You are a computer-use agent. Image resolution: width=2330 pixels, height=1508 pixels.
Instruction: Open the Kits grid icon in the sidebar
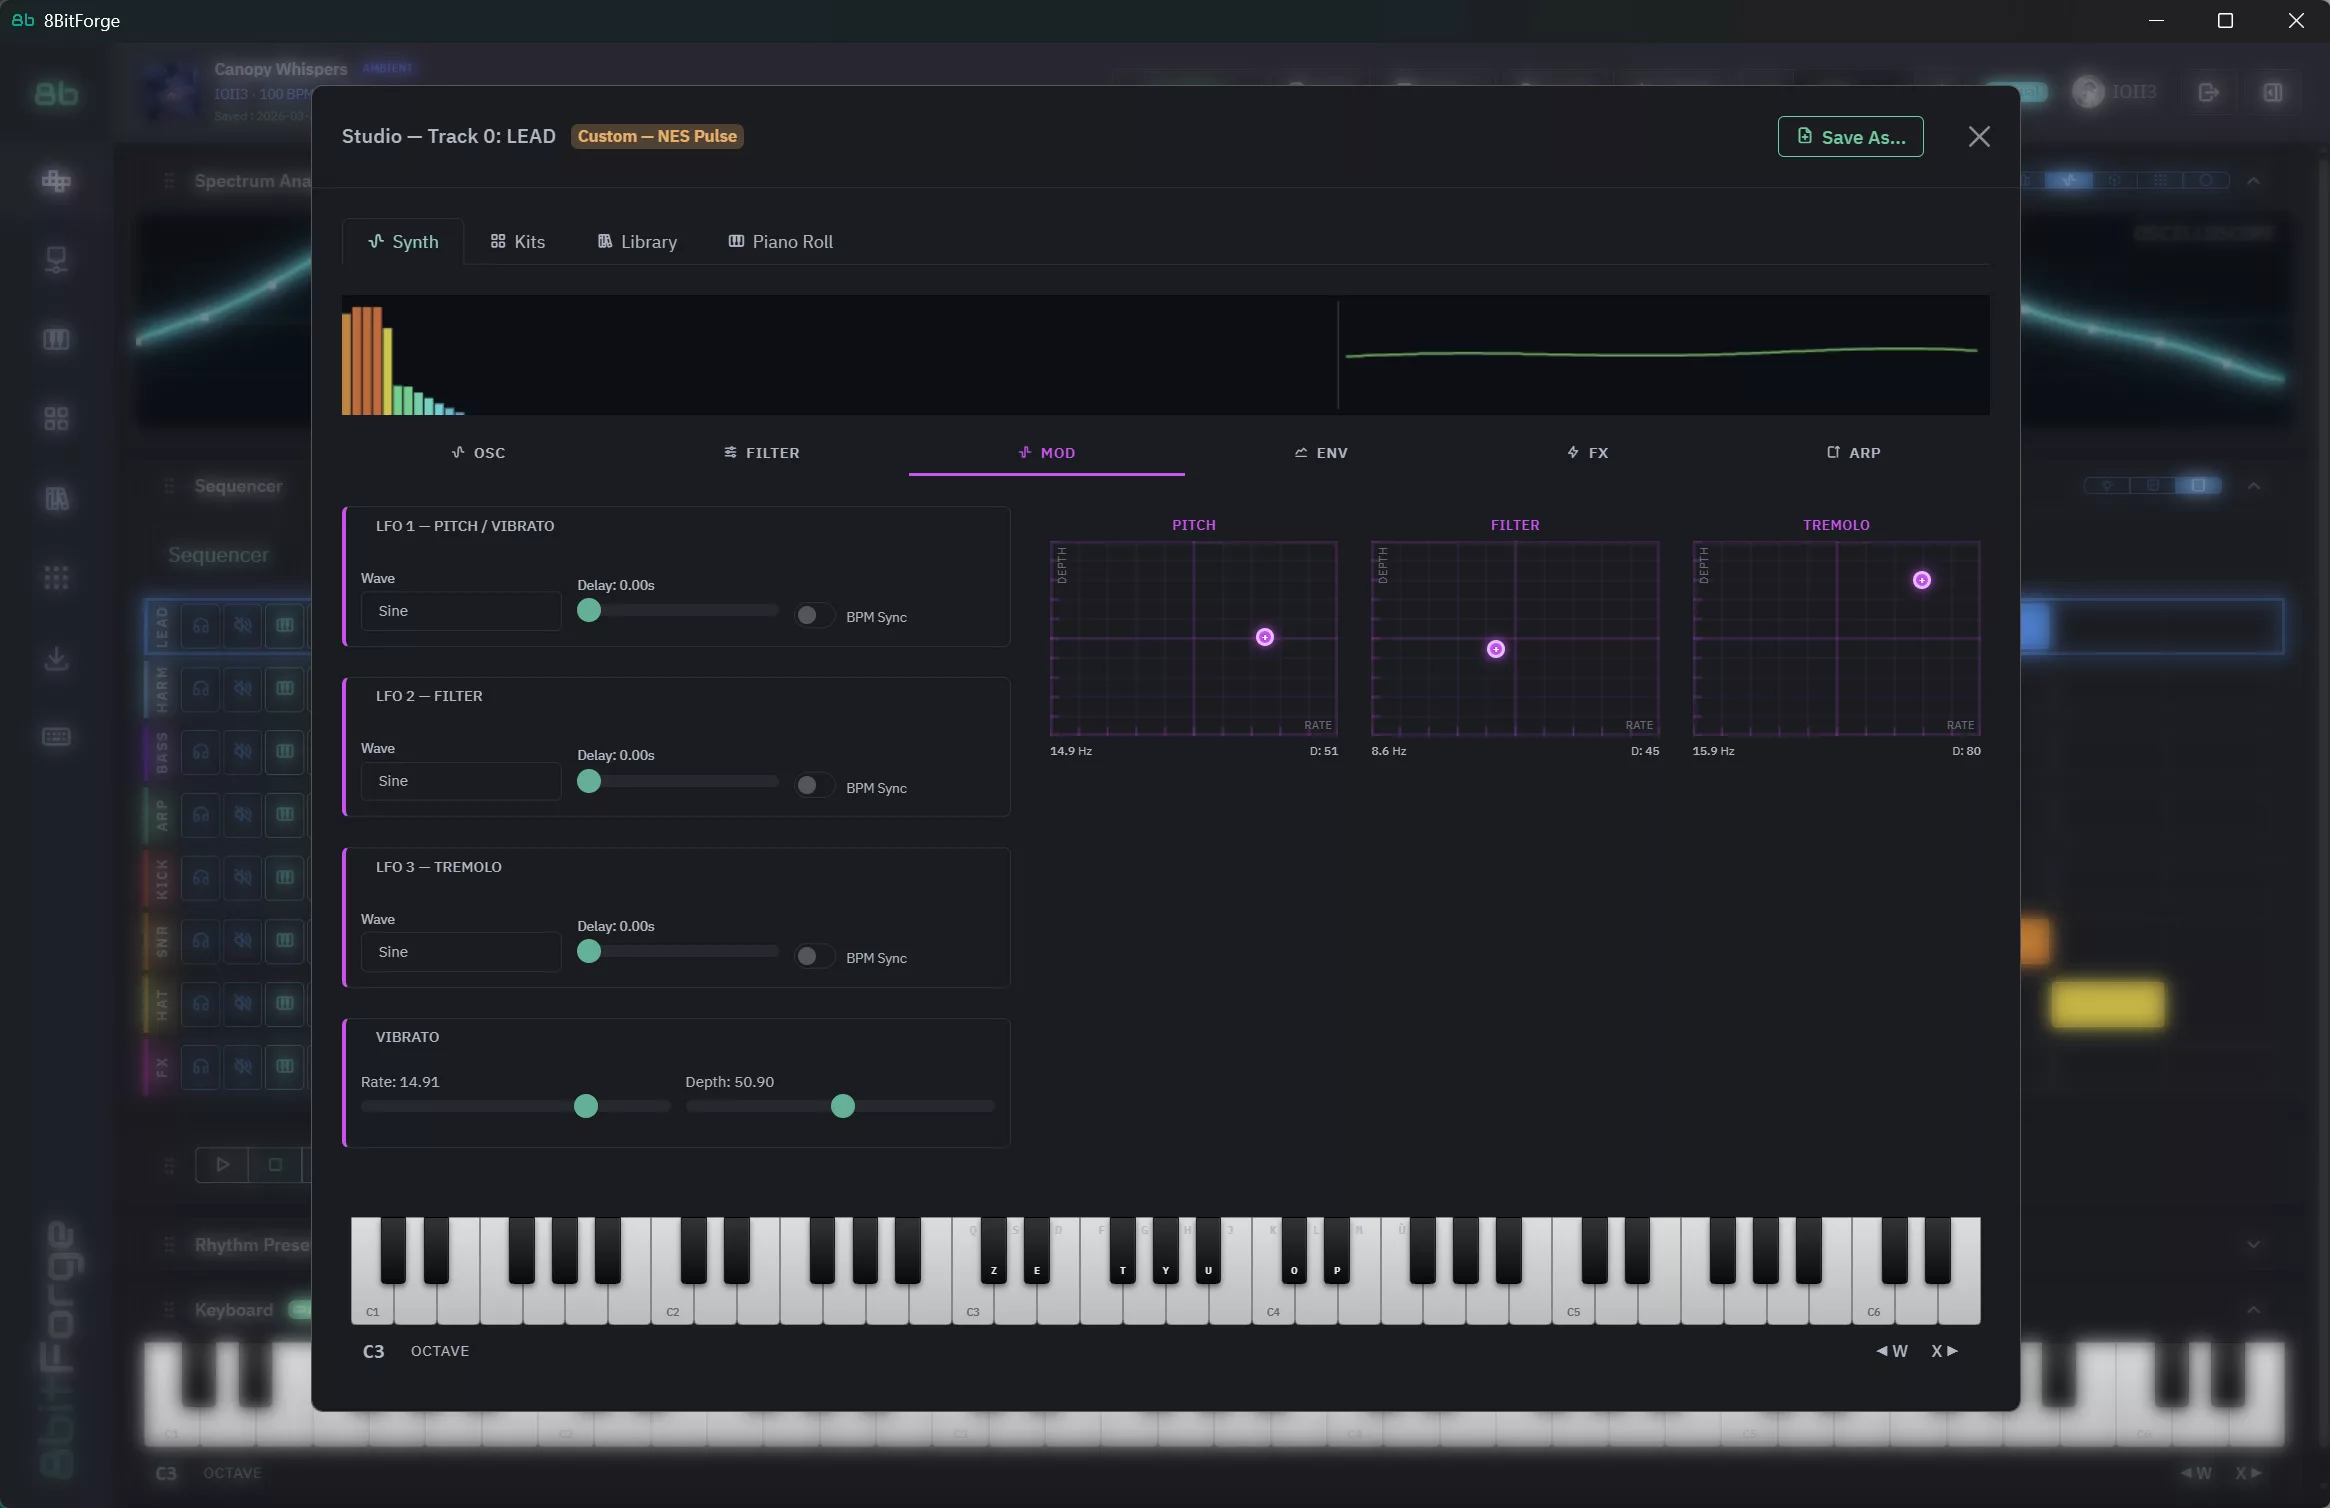coord(57,418)
